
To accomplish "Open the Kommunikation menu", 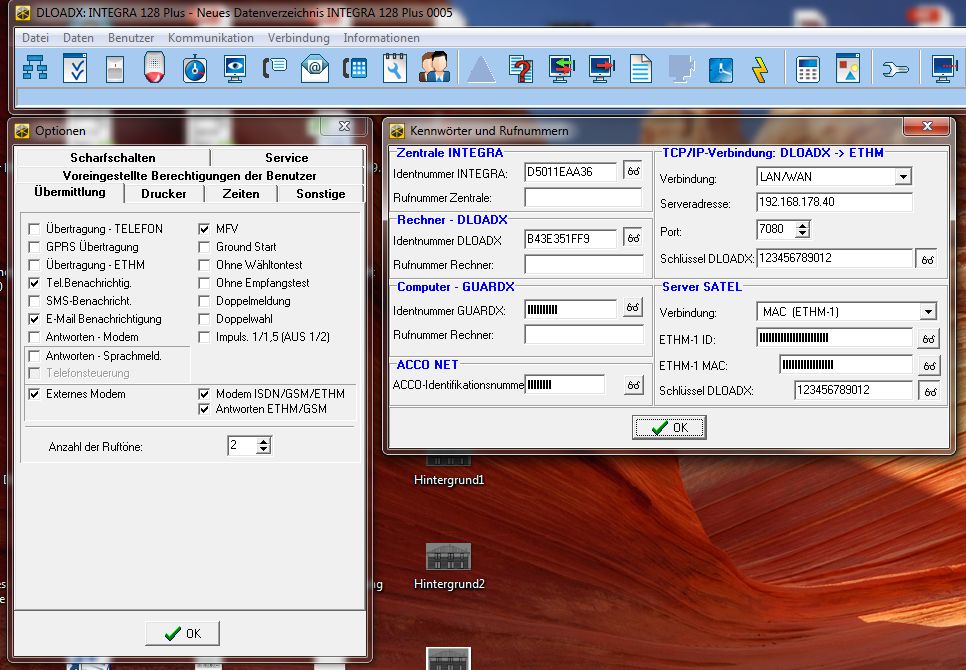I will [210, 38].
